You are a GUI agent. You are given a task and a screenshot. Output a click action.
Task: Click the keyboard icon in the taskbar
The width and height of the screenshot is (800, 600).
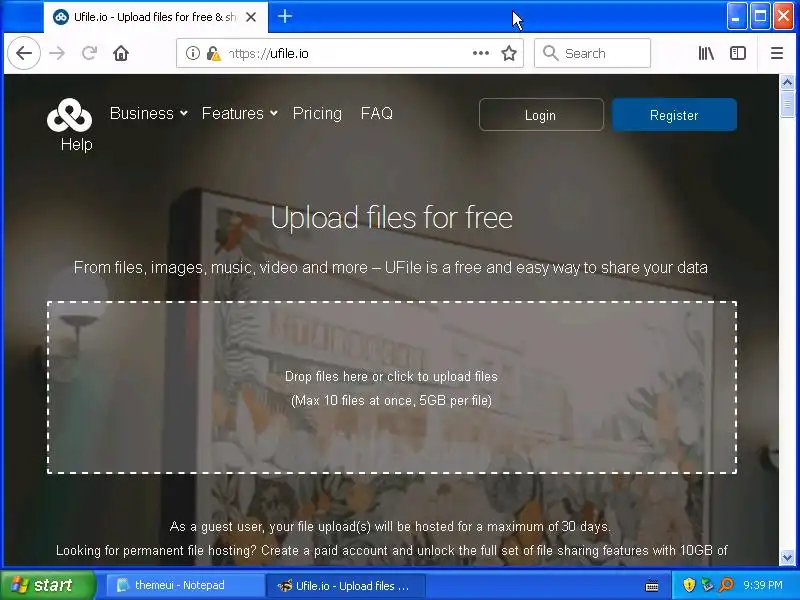coord(652,585)
